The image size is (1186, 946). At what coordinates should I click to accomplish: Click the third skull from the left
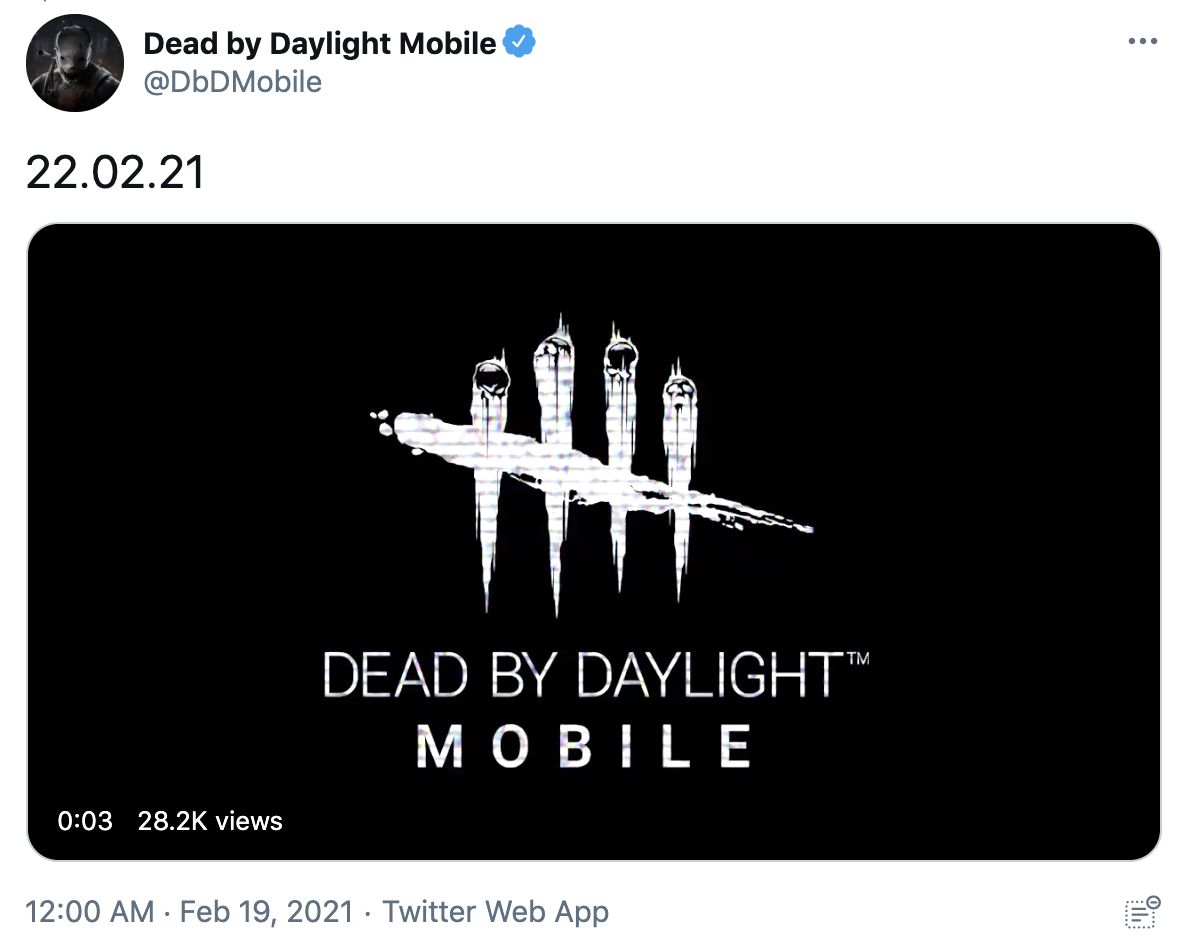[x=621, y=356]
